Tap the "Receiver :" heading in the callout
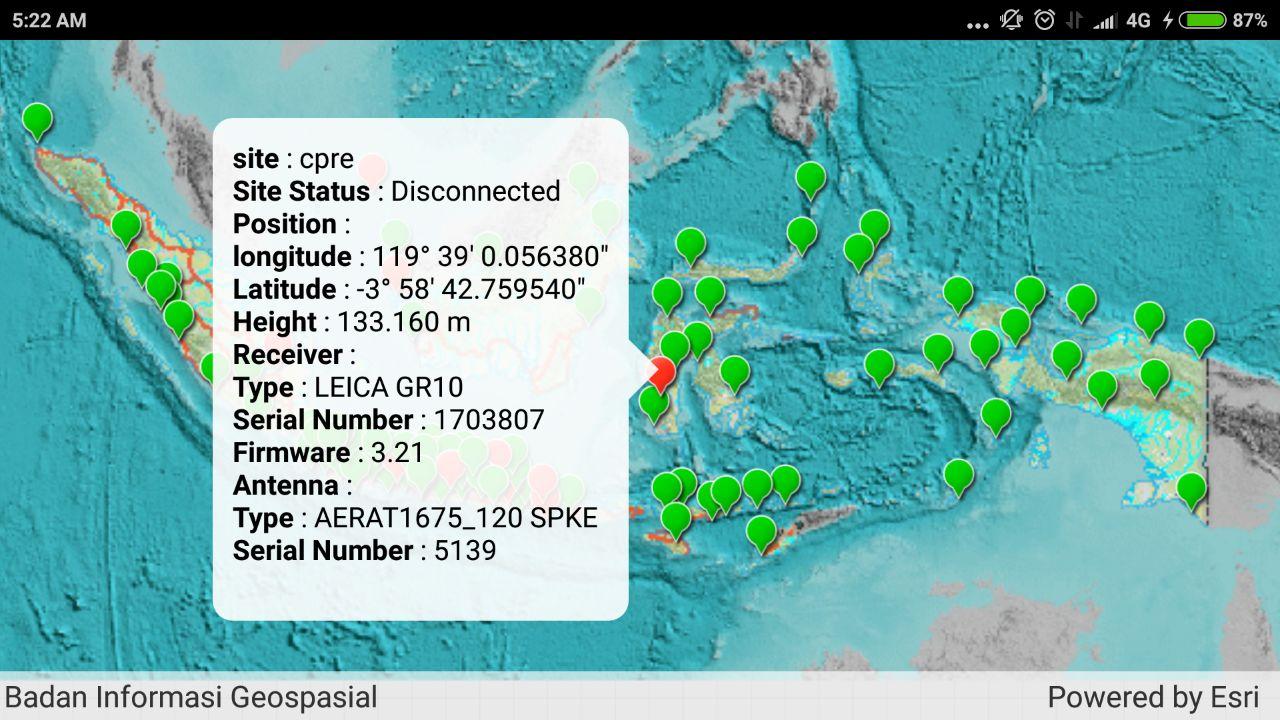The image size is (1280, 720). point(294,355)
